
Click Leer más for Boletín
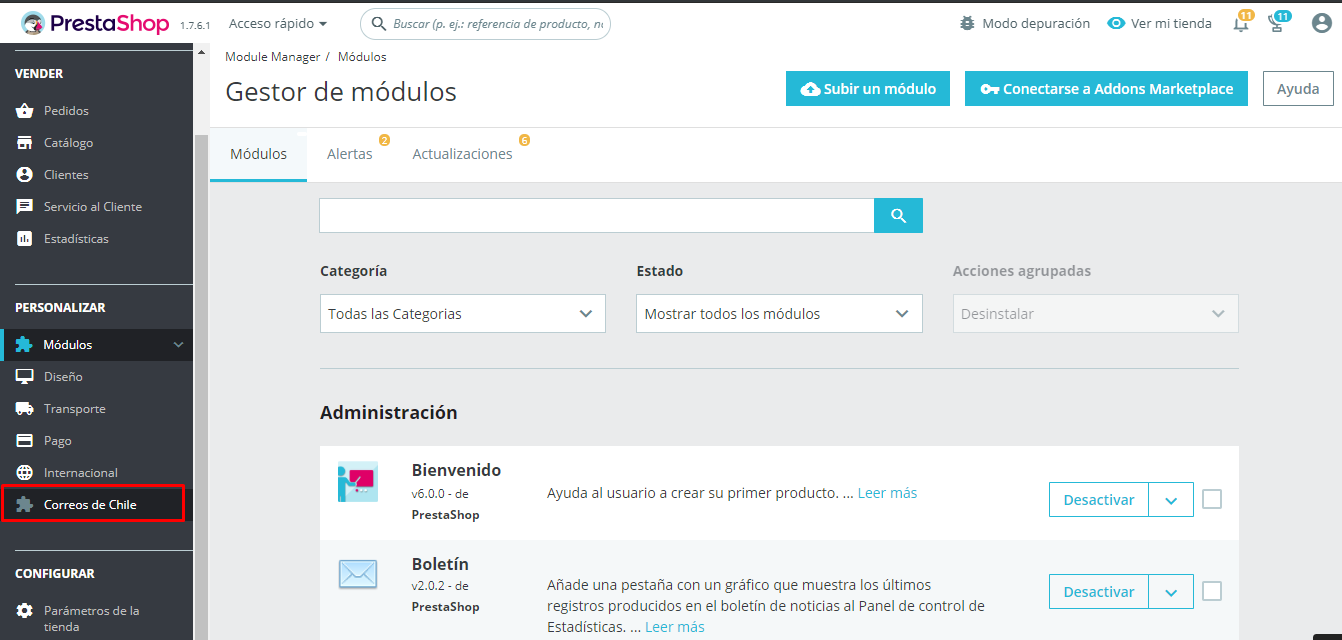click(x=675, y=627)
